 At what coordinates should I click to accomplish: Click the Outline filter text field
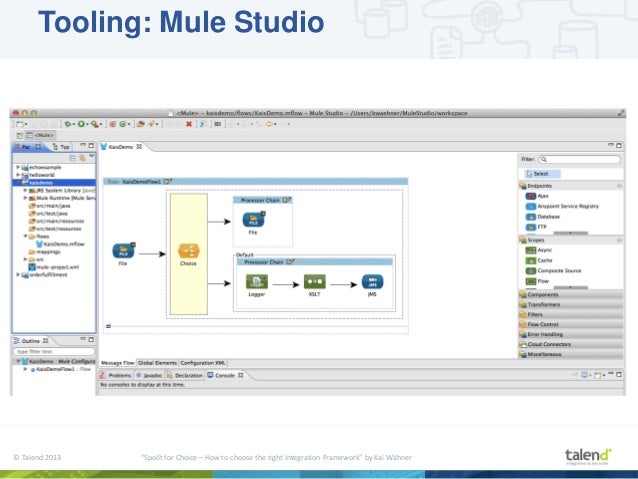54,351
